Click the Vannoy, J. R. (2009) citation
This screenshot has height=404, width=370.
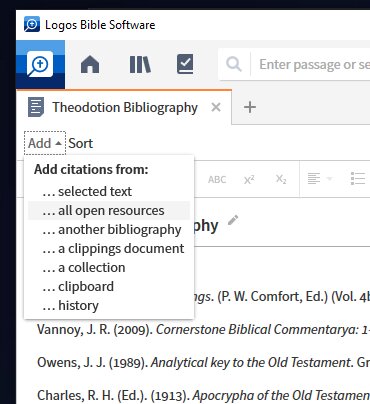tap(203, 330)
